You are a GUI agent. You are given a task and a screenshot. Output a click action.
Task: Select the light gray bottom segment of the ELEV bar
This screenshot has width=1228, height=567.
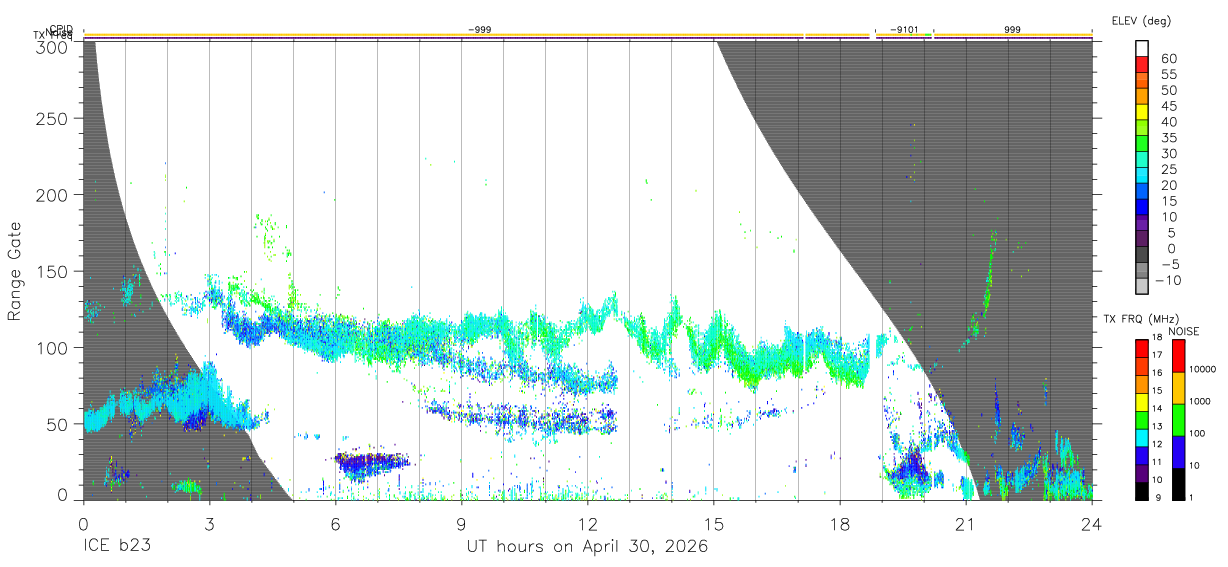pyautogui.click(x=1143, y=286)
